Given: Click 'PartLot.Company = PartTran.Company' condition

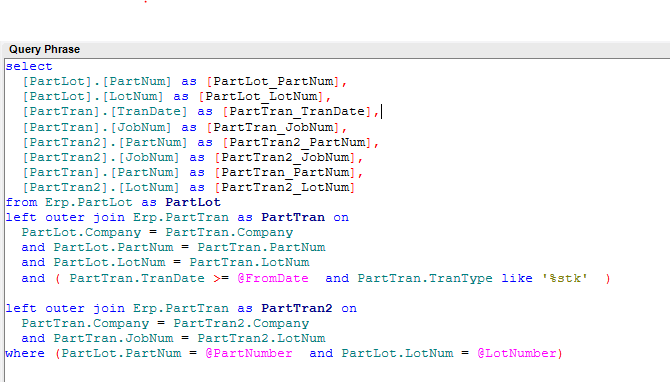Looking at the screenshot, I should [157, 232].
